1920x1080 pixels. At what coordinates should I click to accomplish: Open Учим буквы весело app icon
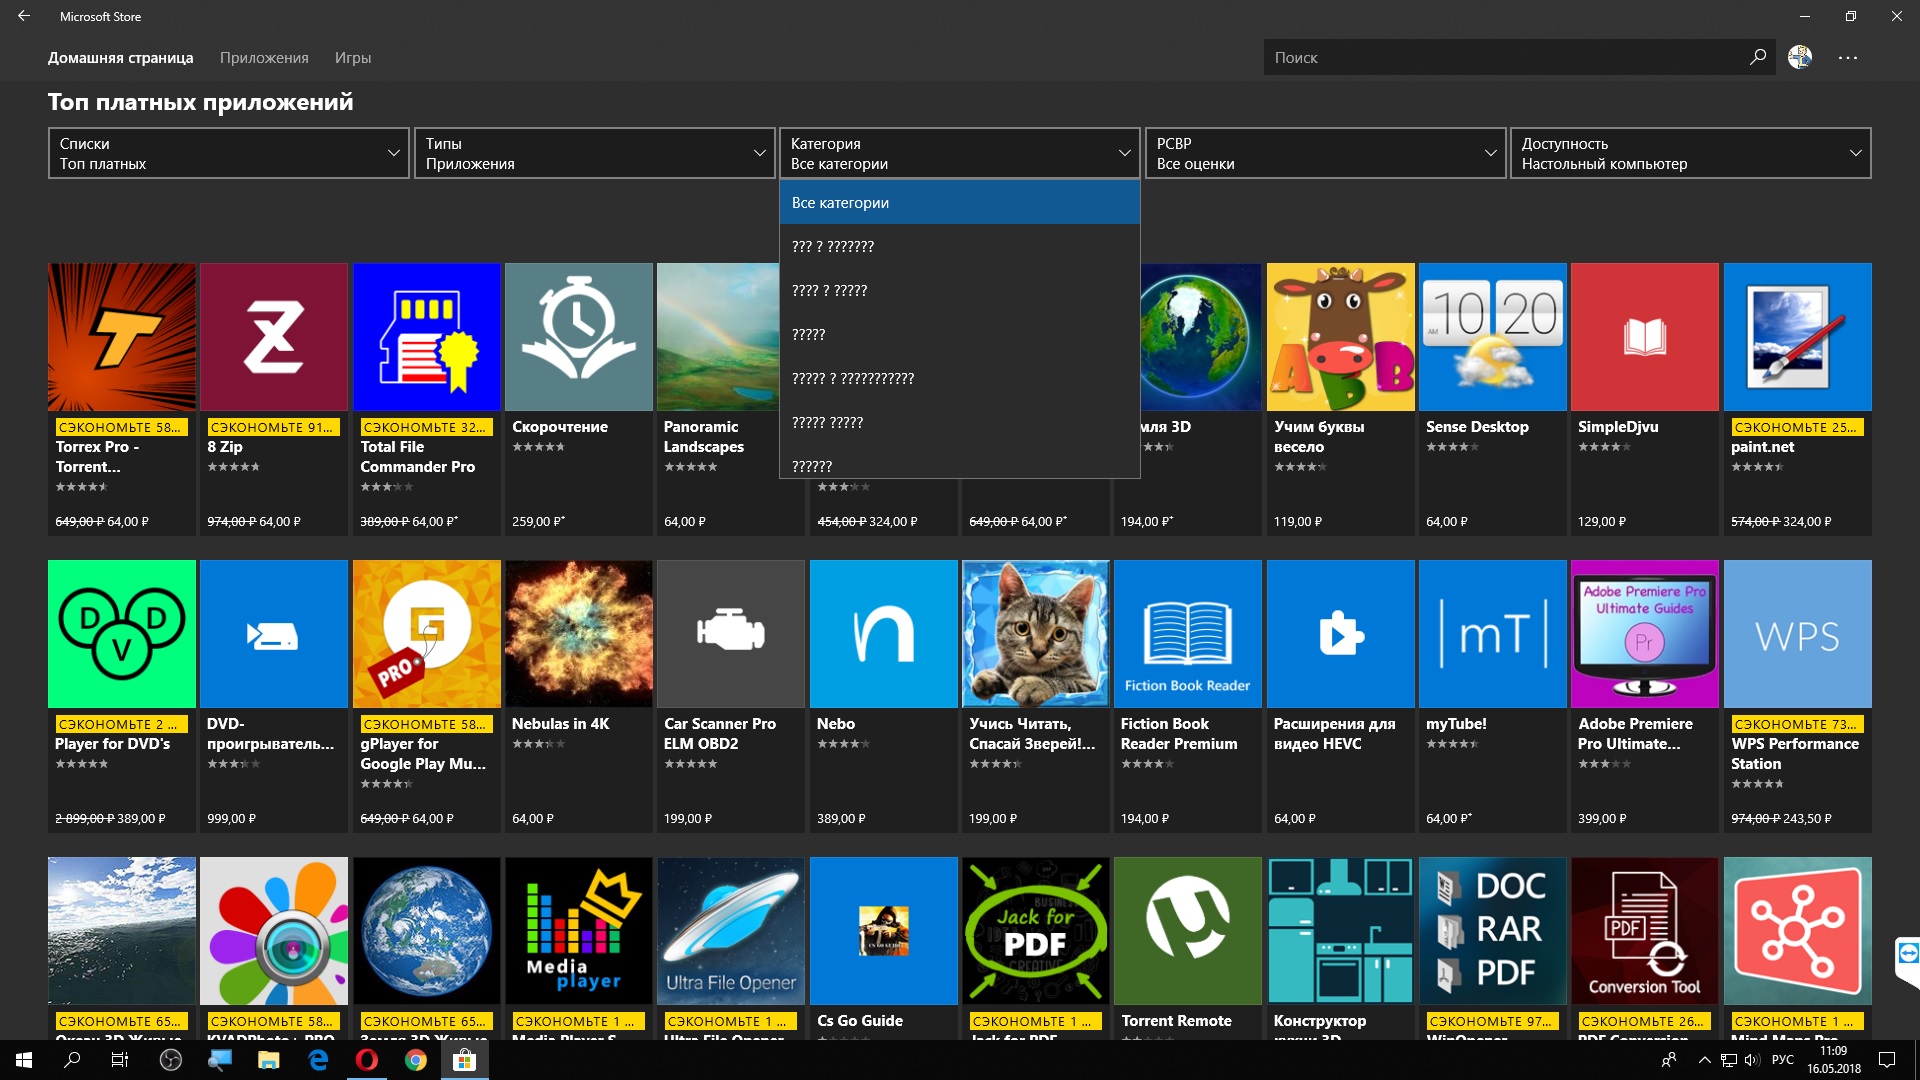point(1341,337)
